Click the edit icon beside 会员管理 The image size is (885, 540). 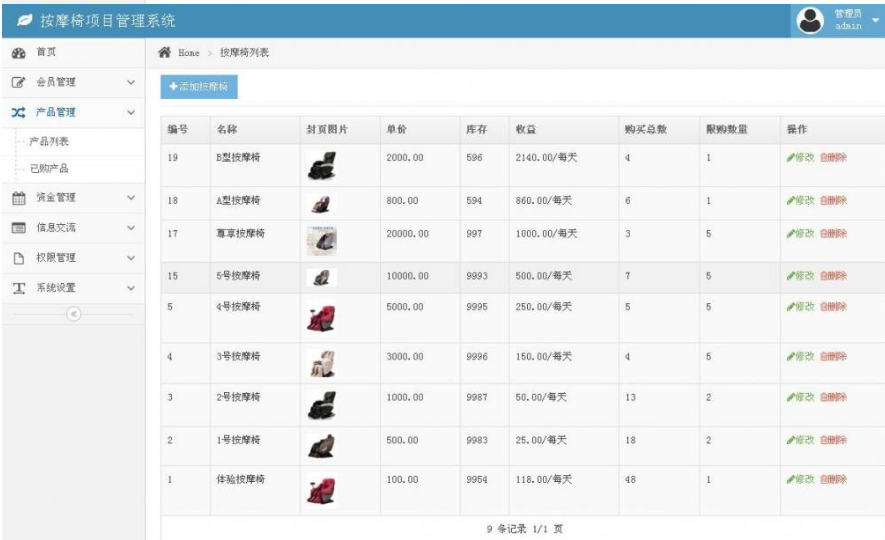tap(18, 82)
